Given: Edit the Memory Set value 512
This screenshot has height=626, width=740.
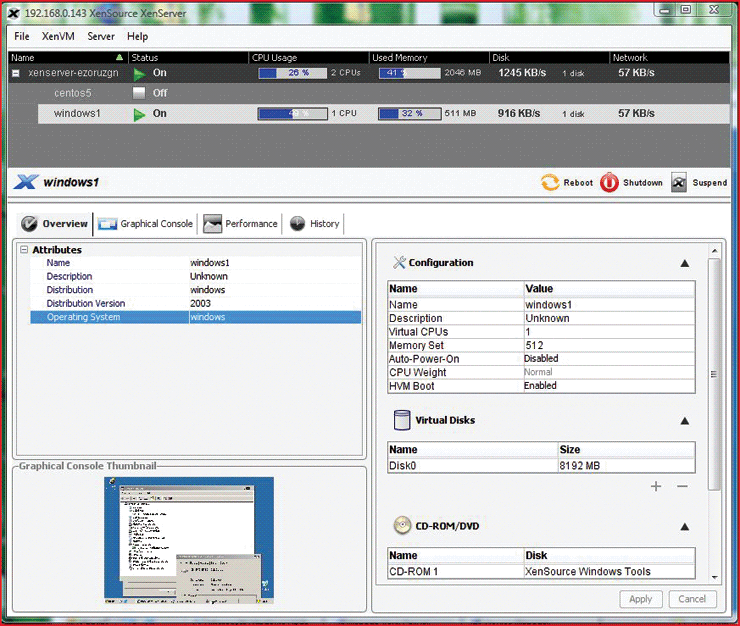Looking at the screenshot, I should (x=609, y=346).
